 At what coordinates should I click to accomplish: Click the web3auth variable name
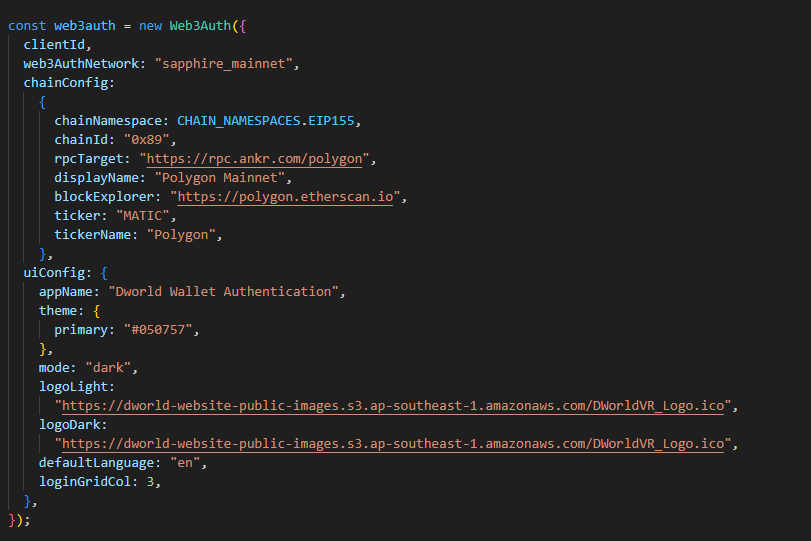click(x=85, y=26)
